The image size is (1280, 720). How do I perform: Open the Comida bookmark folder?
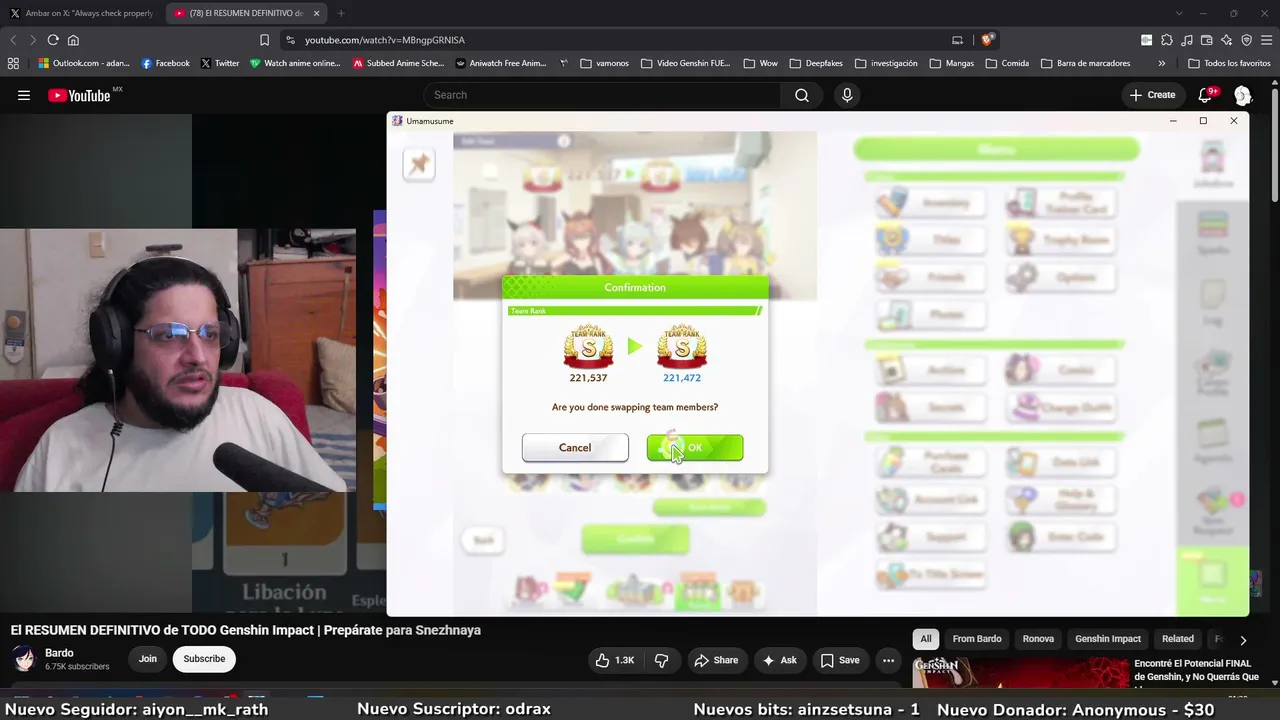(x=1006, y=63)
